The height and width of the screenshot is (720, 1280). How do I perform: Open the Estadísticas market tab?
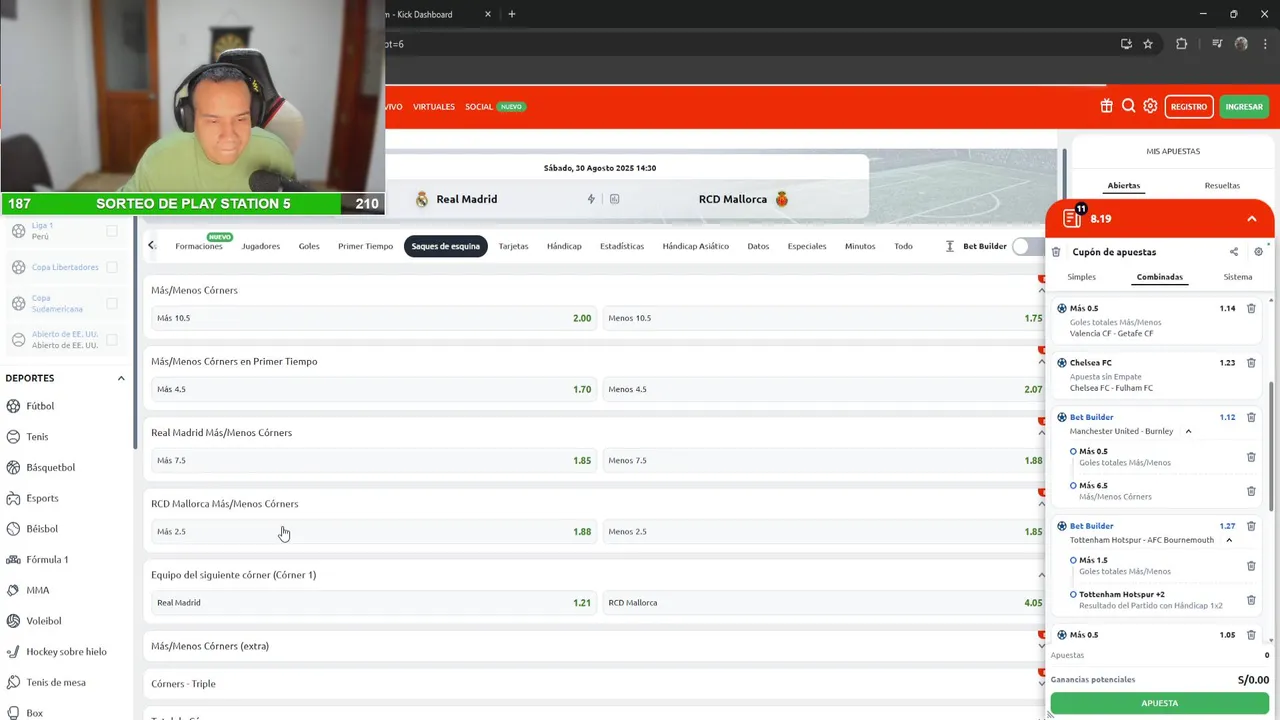622,246
